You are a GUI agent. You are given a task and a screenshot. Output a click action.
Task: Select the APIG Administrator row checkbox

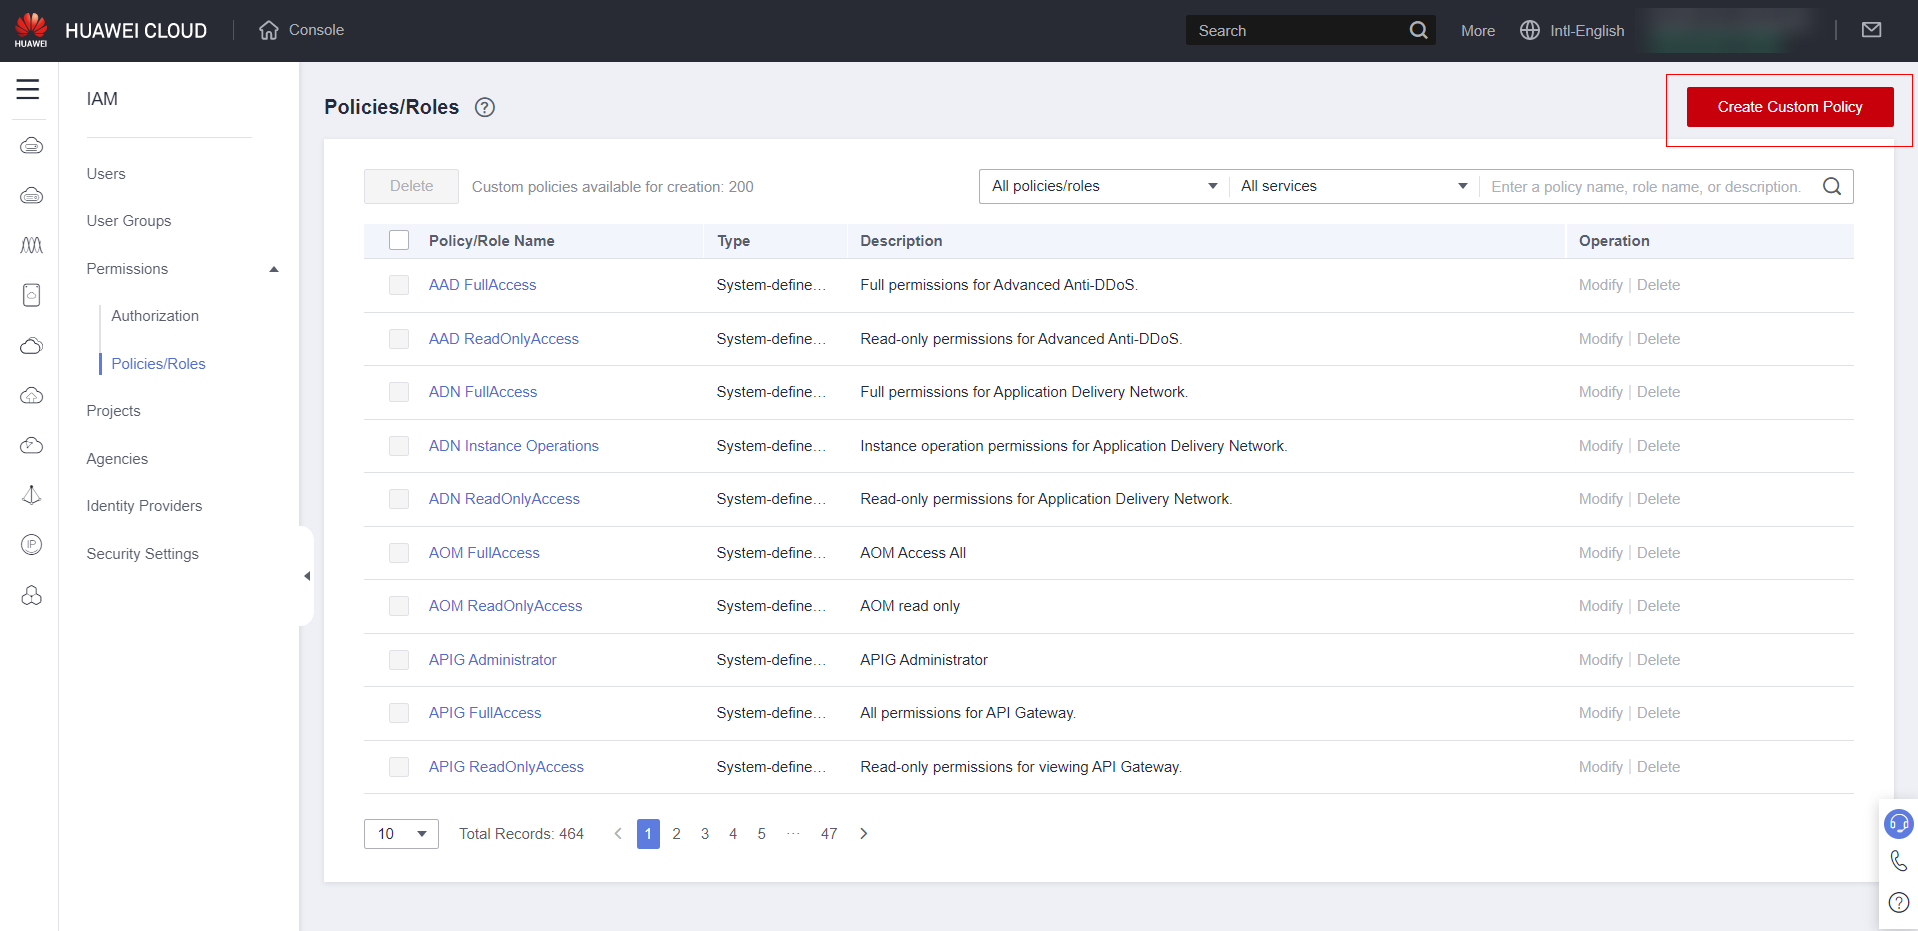pyautogui.click(x=399, y=660)
